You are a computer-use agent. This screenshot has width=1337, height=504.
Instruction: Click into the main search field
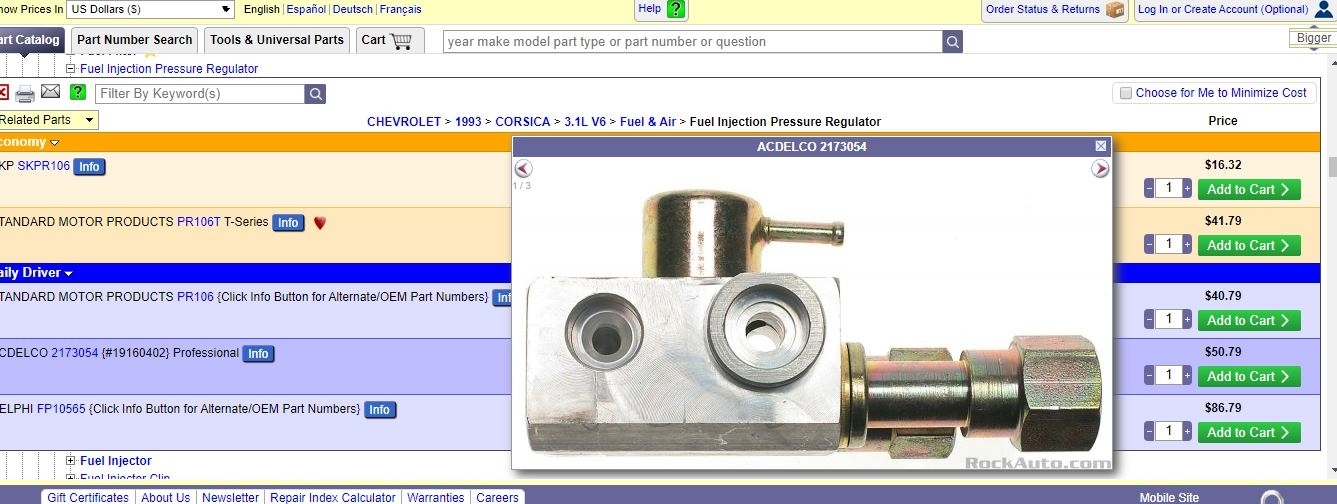(x=693, y=42)
